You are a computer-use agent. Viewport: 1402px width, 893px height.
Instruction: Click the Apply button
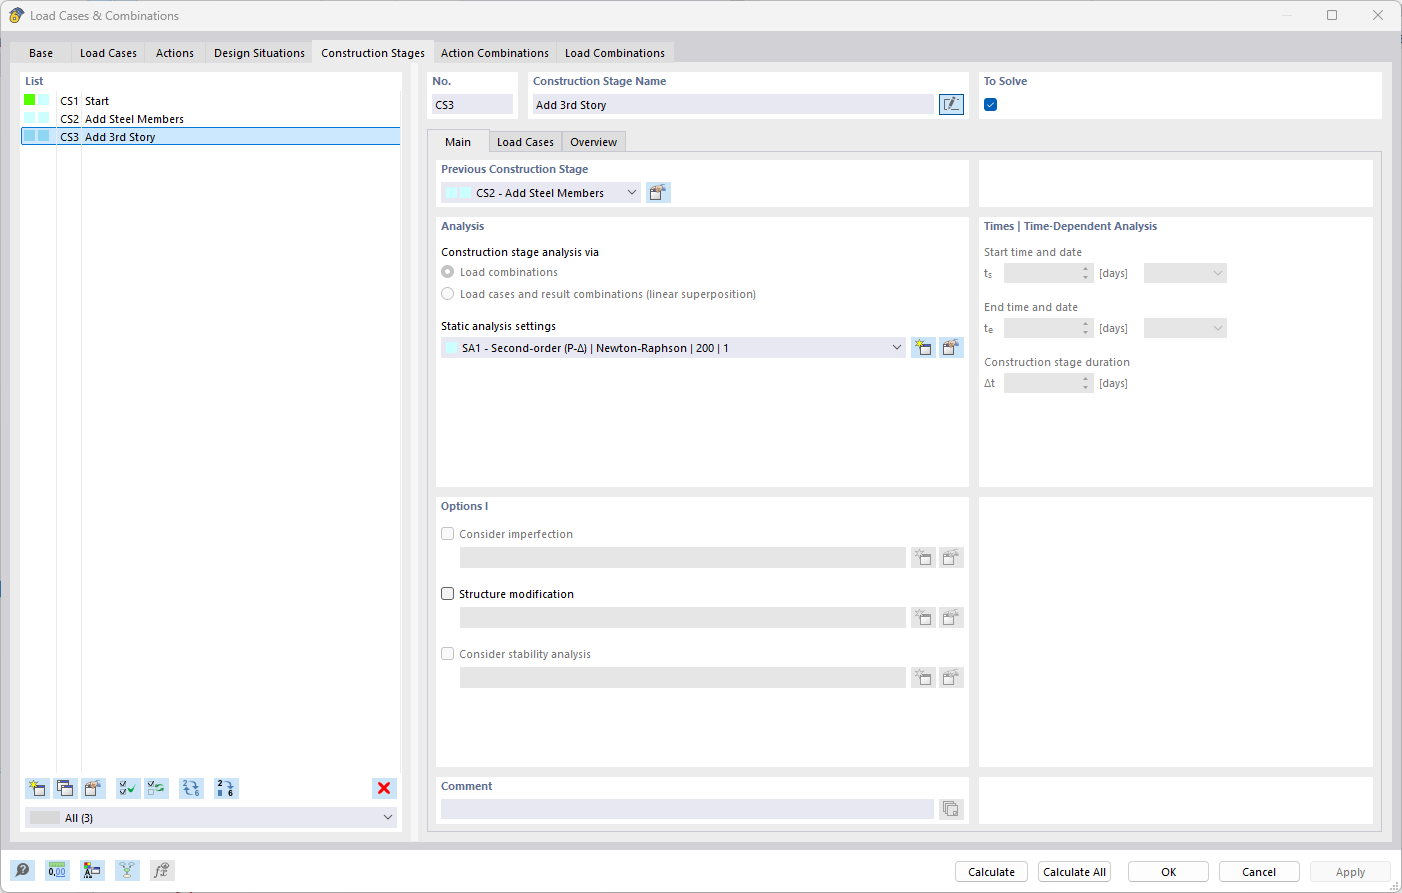pyautogui.click(x=1350, y=872)
